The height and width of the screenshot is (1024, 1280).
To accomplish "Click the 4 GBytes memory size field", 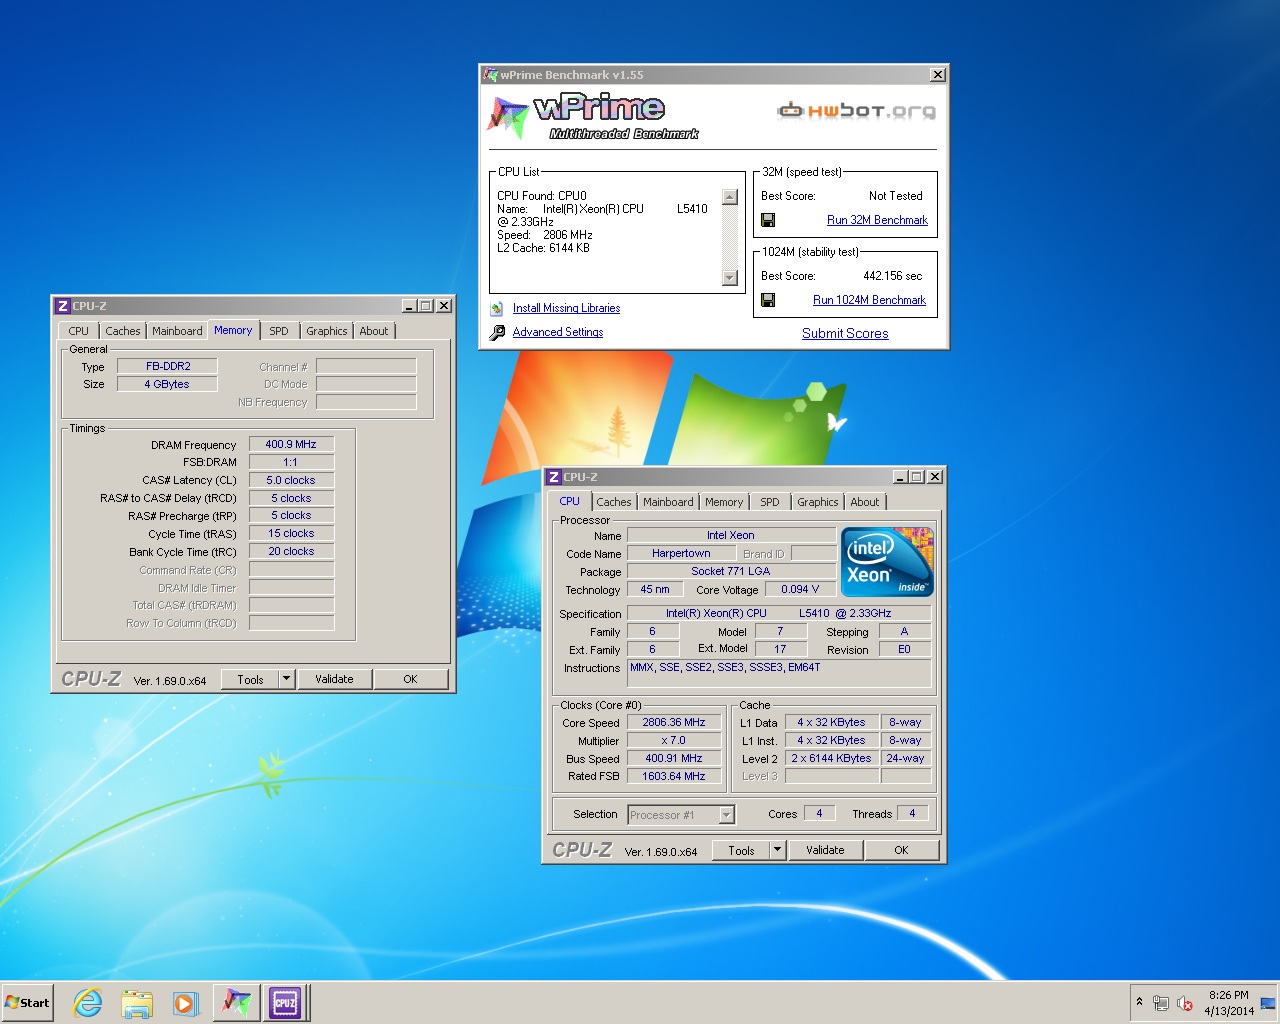I will (167, 384).
